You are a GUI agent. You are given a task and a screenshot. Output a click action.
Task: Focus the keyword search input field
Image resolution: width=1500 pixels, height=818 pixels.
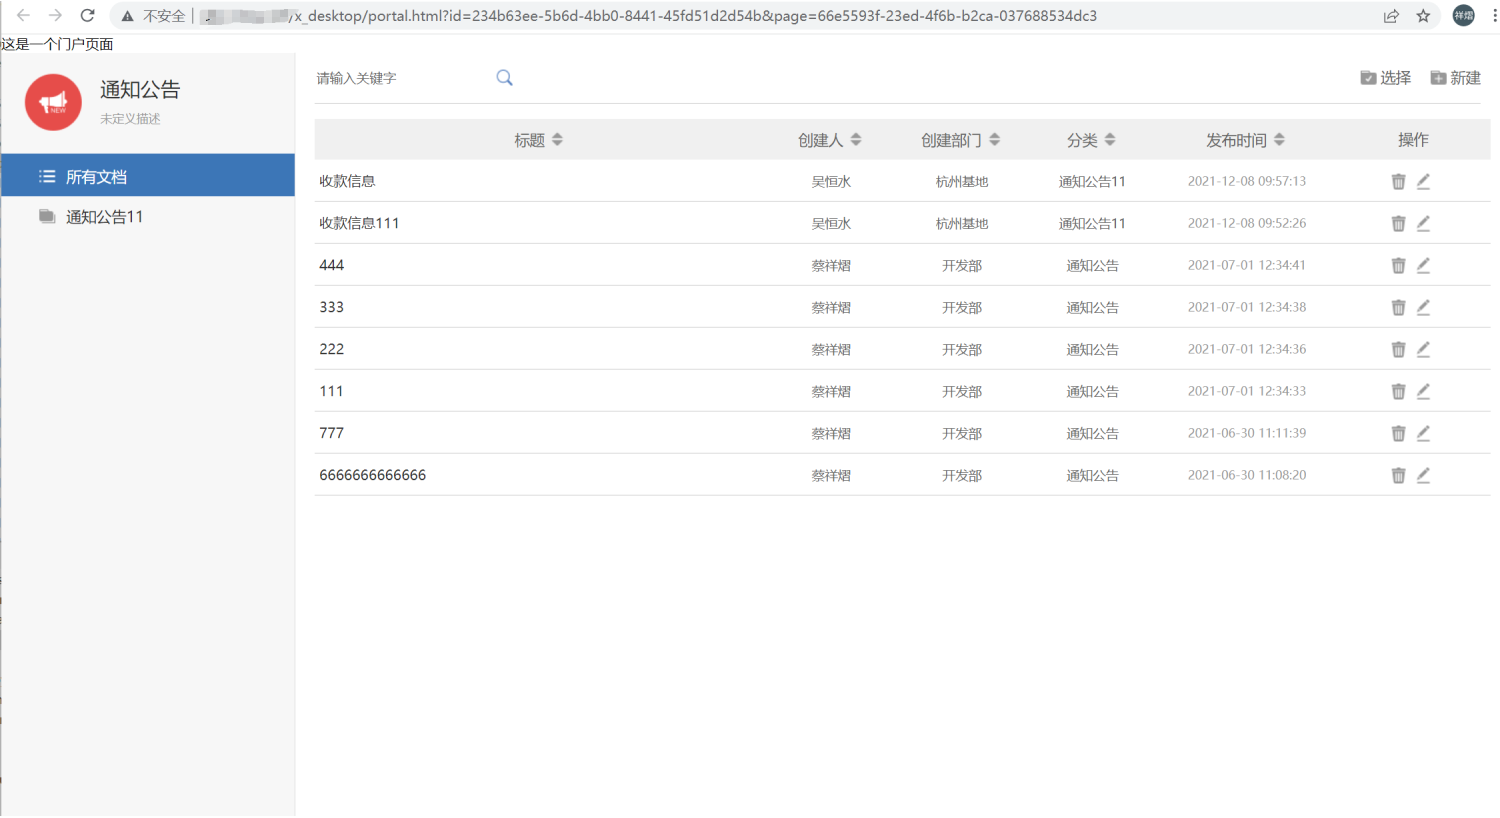click(x=400, y=78)
